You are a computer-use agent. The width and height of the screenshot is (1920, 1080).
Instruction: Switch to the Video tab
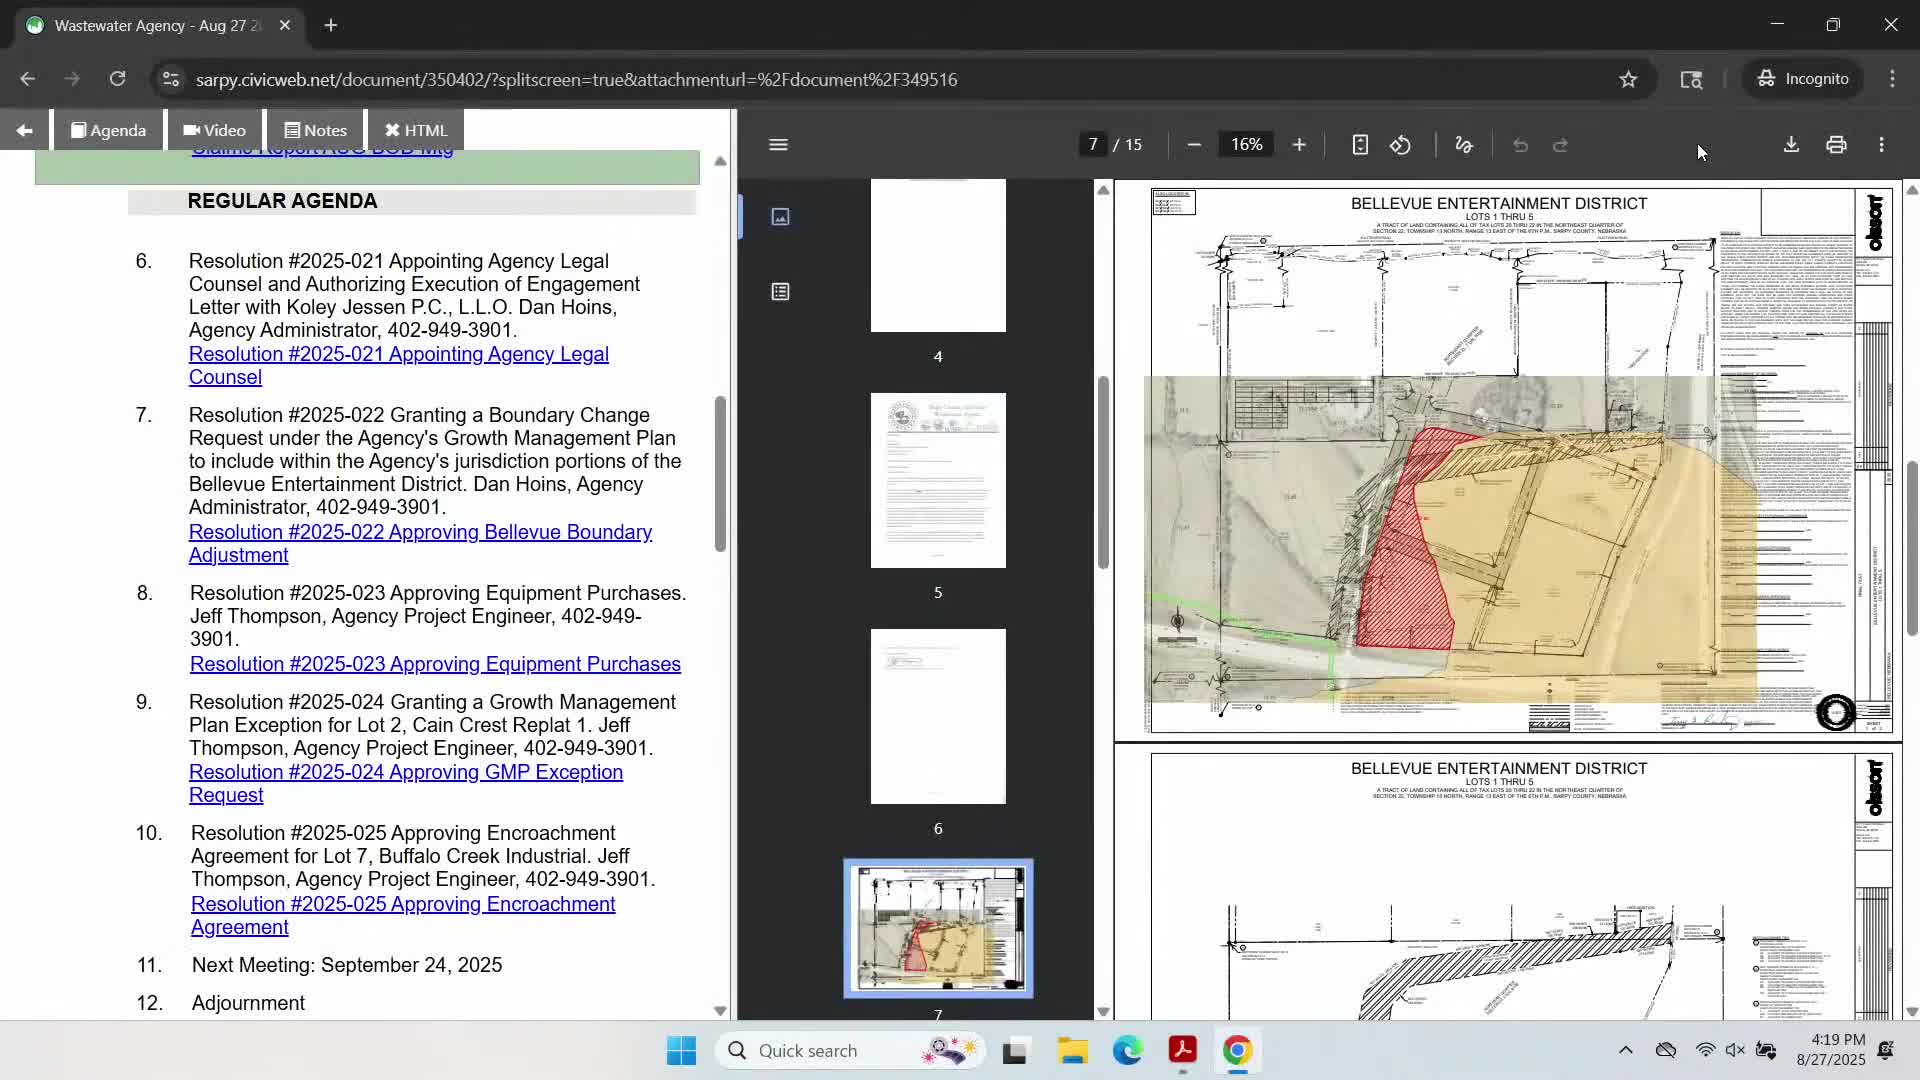click(214, 131)
